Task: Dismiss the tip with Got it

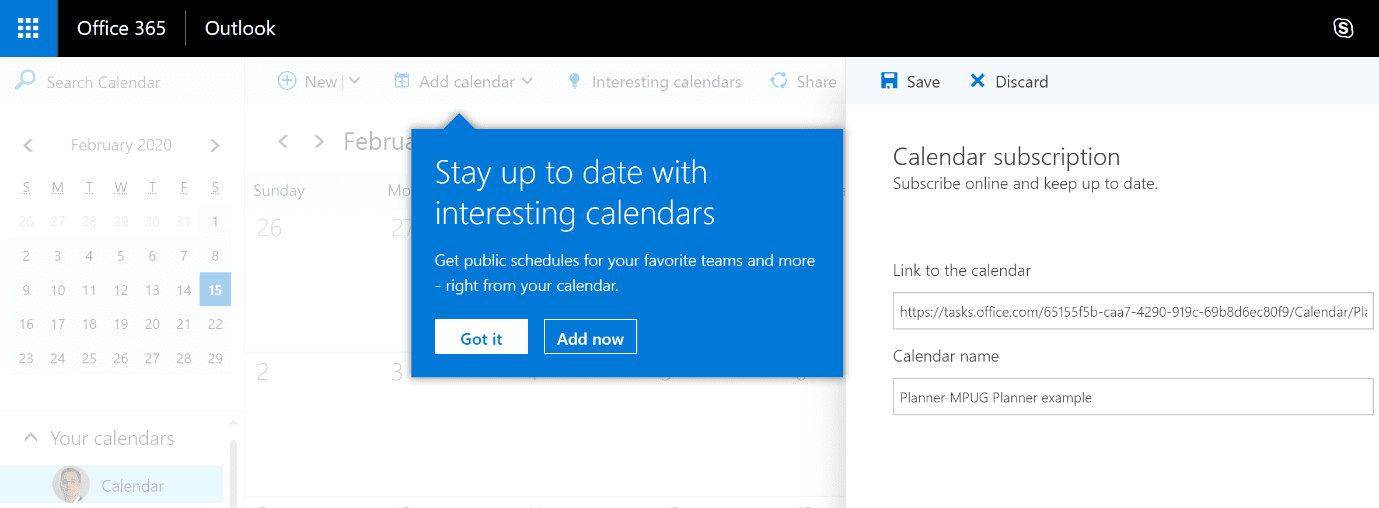Action: [481, 337]
